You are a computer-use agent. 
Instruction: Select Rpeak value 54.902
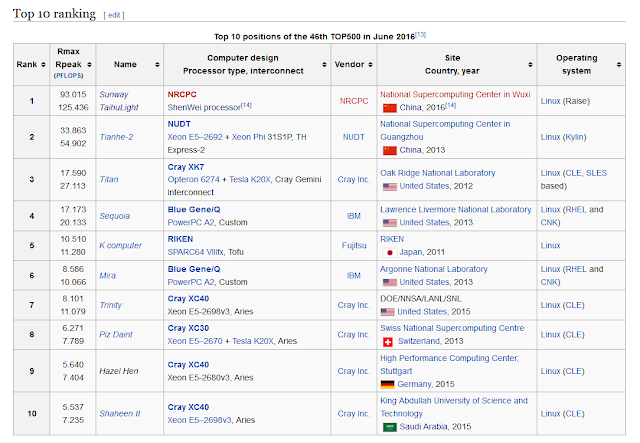tap(73, 144)
